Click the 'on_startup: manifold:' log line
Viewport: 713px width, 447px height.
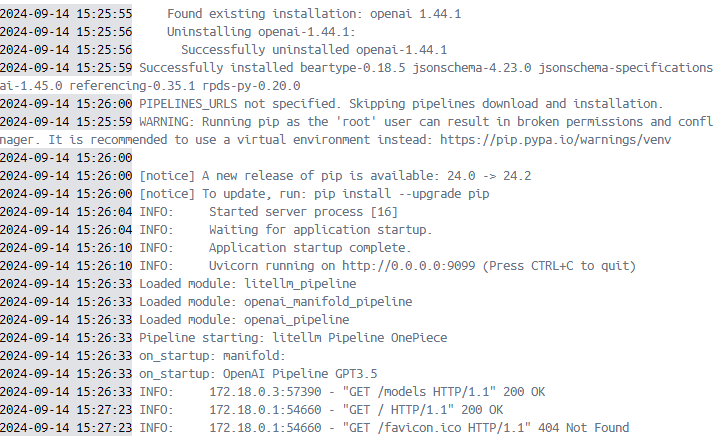tap(212, 356)
